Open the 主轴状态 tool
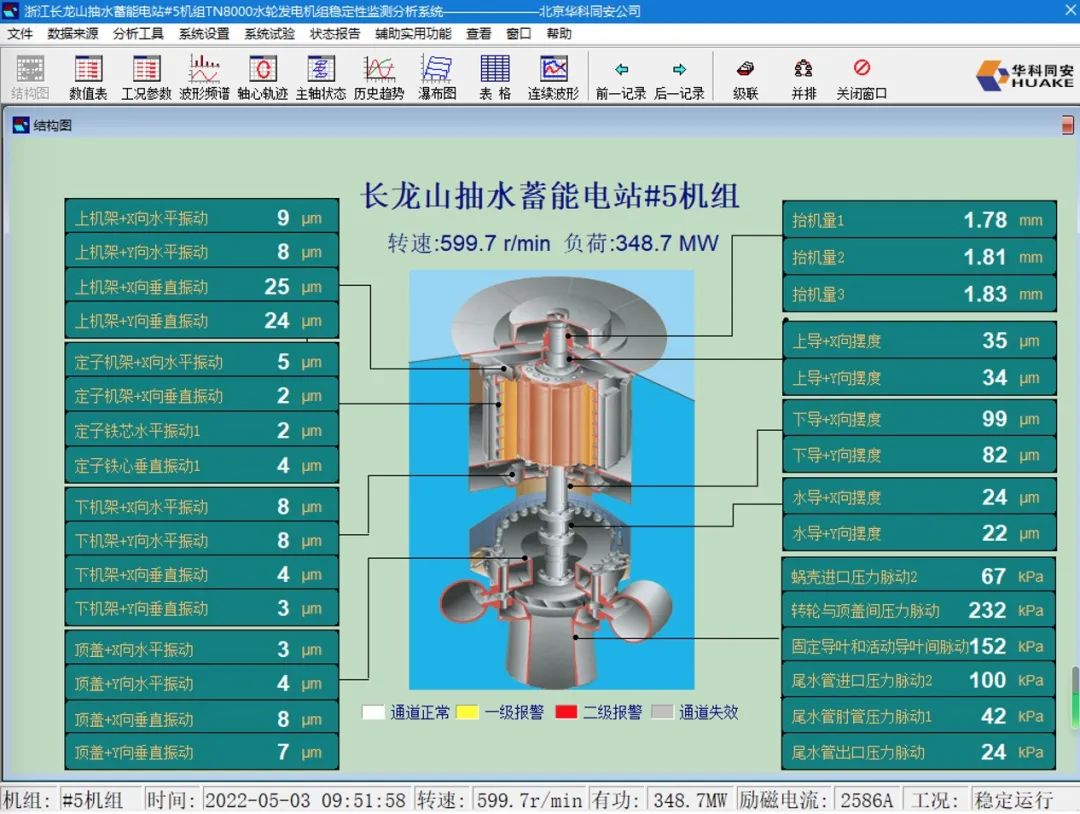Screen dimensions: 1080x814 [320, 77]
